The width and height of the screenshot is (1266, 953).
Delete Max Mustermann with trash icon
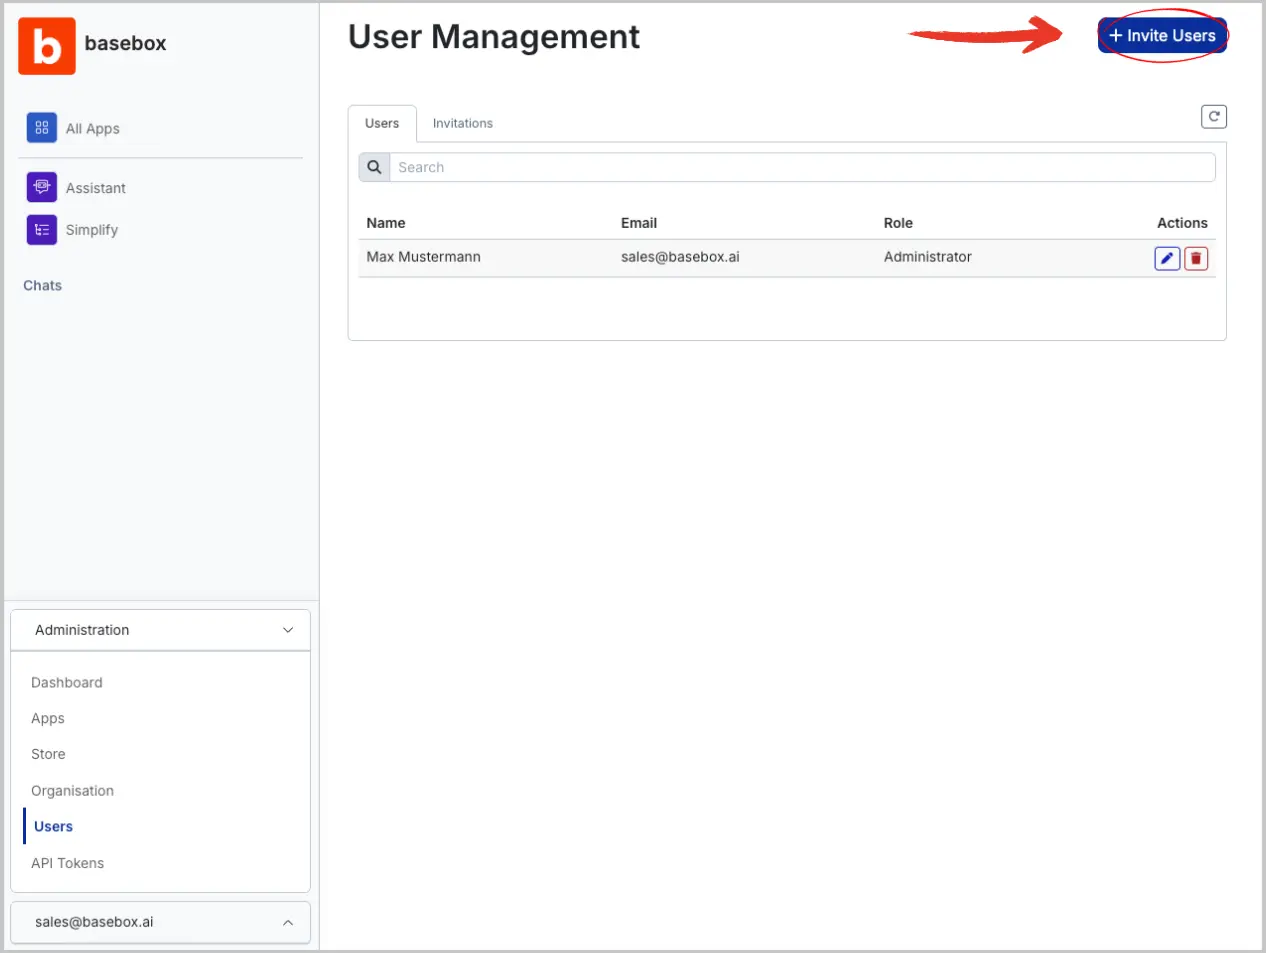pos(1196,258)
